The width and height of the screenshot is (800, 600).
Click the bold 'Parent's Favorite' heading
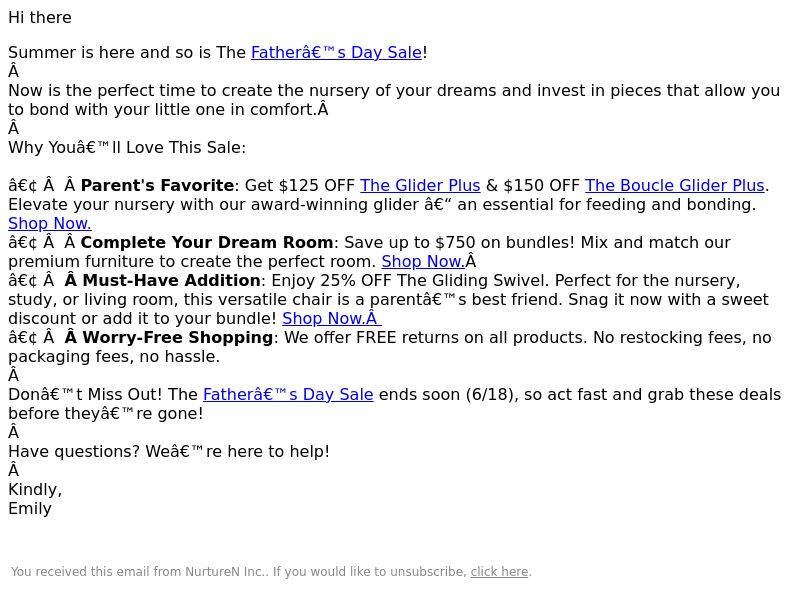[x=157, y=186]
